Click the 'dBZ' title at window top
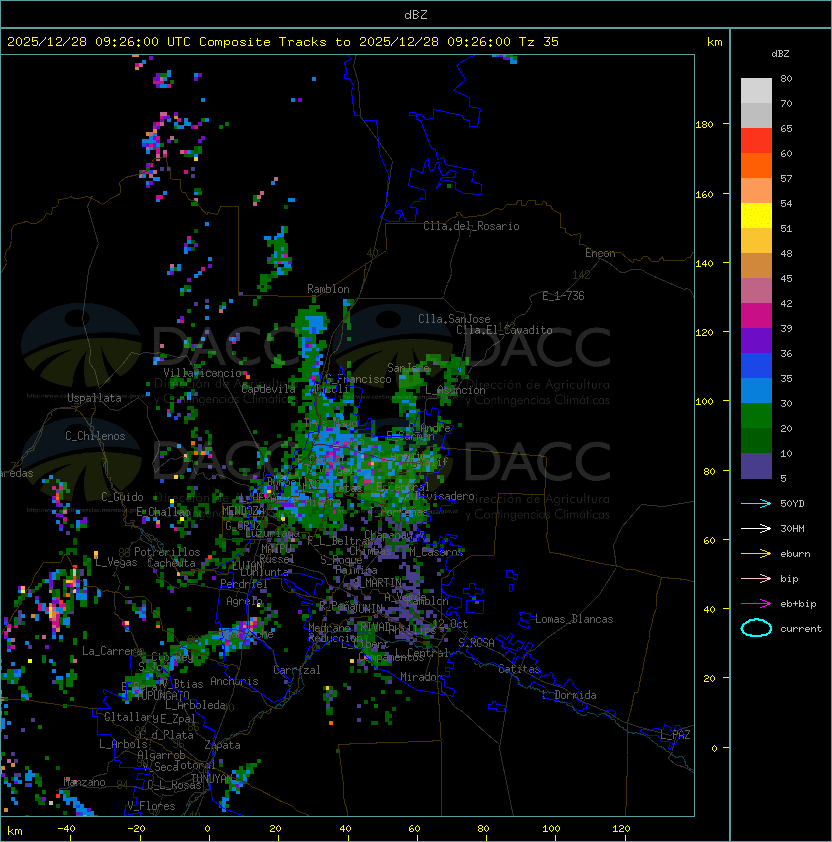This screenshot has height=842, width=832. [416, 14]
